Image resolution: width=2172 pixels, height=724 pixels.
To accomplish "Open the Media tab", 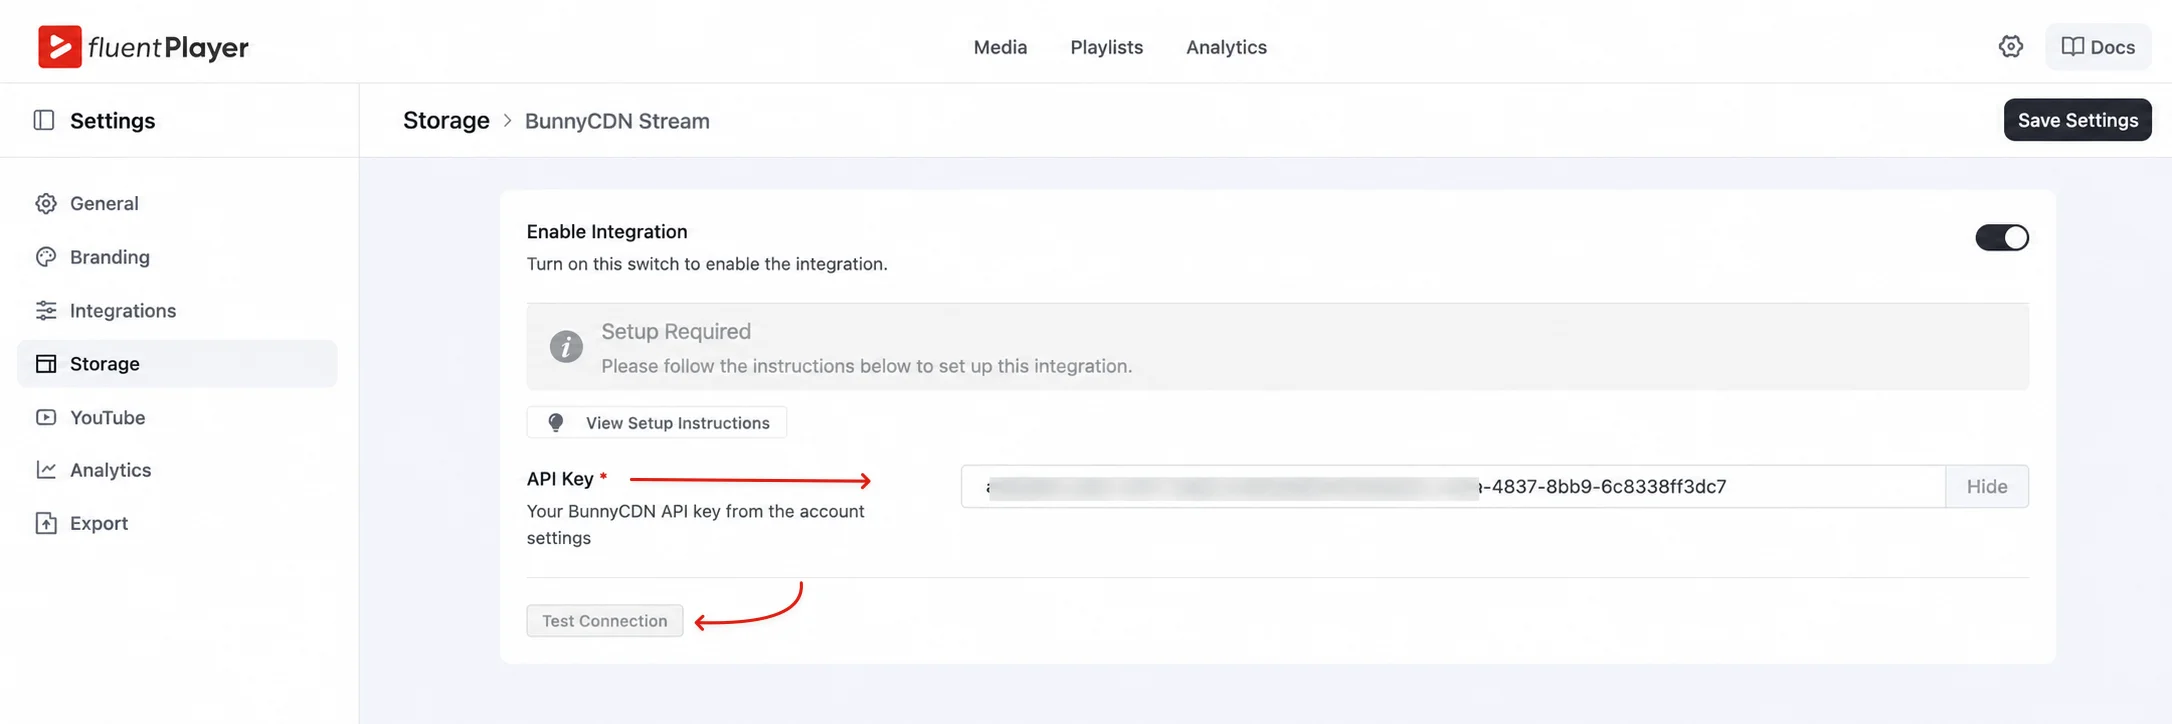I will (1000, 47).
